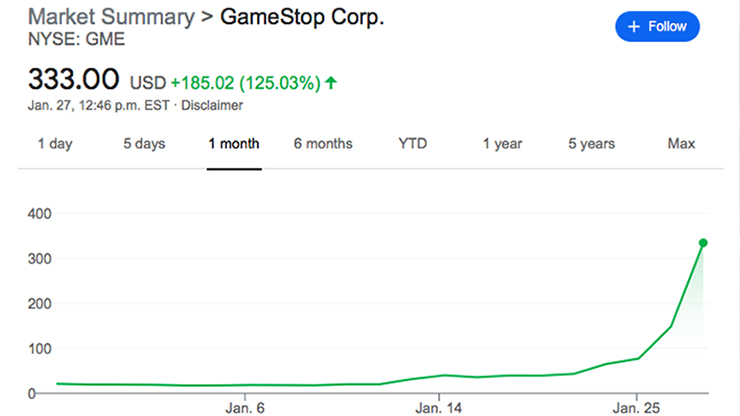Open the 5 years tab
Viewport: 740px width, 416px height.
click(592, 144)
